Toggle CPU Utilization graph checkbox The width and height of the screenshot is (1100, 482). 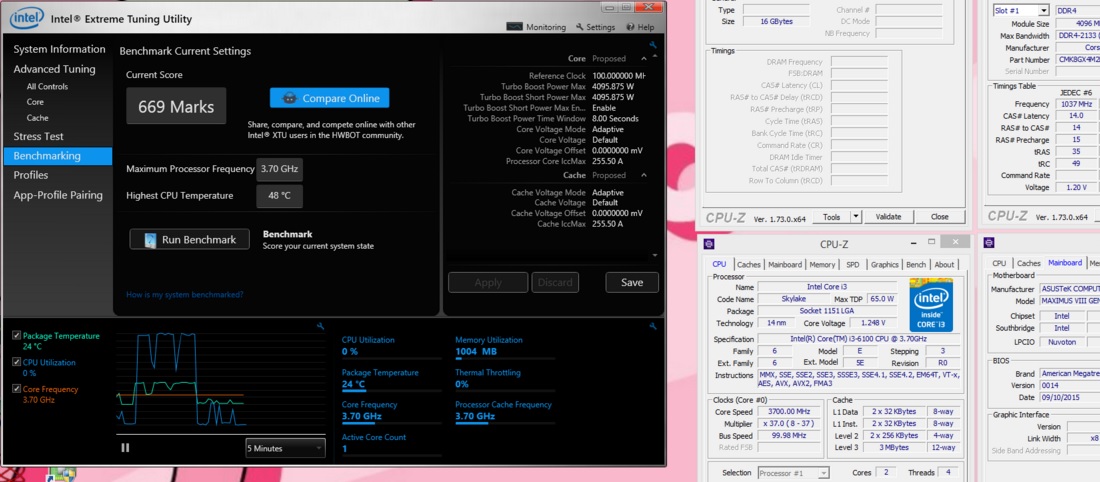tap(17, 362)
